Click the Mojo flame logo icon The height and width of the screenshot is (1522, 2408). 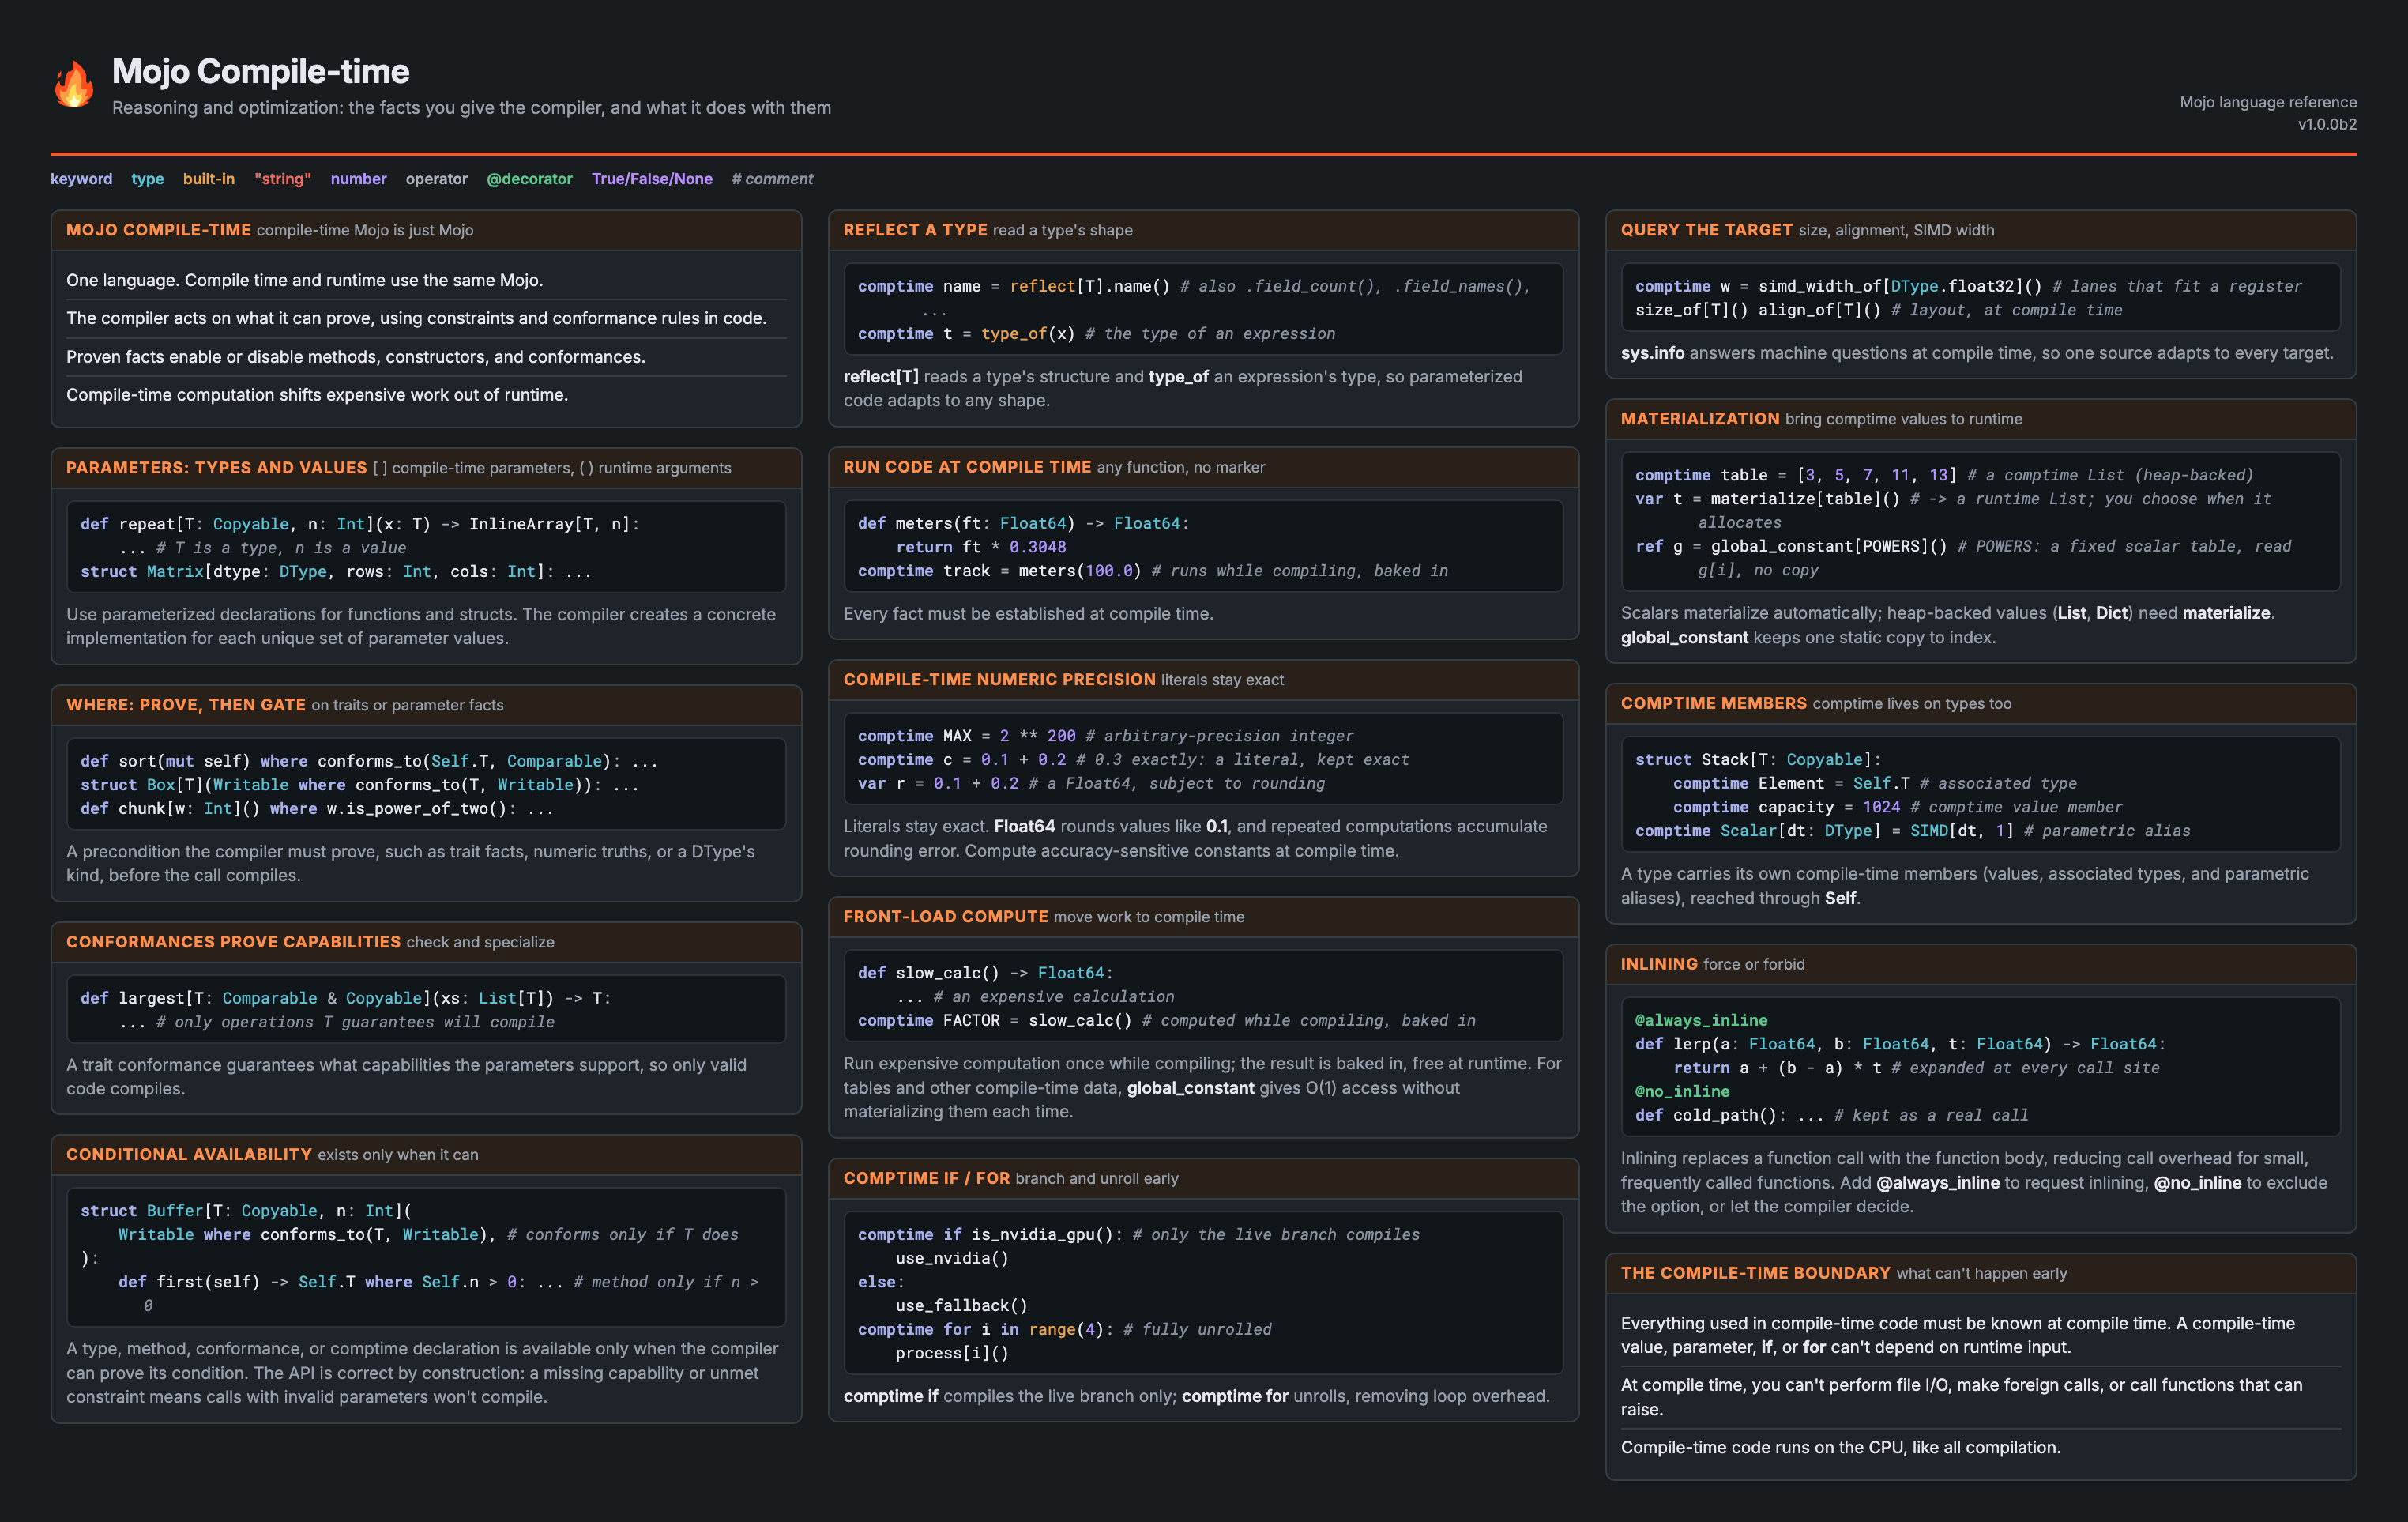point(74,84)
